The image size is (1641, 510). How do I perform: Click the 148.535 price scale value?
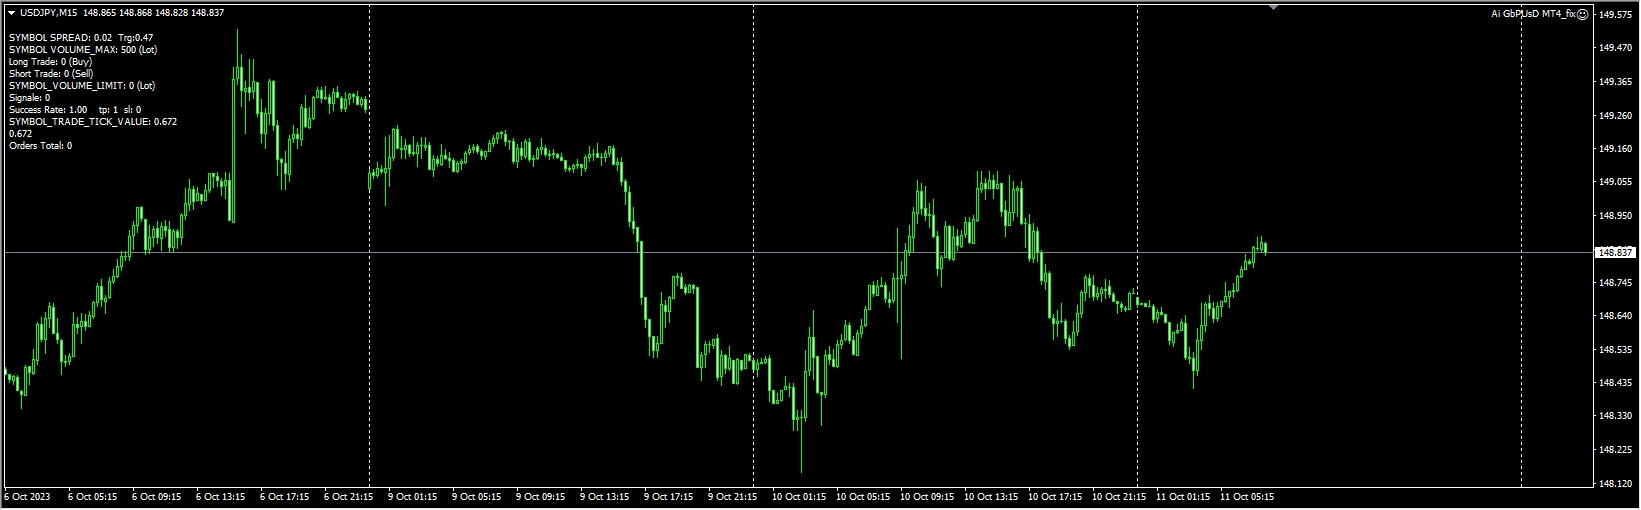click(1615, 349)
